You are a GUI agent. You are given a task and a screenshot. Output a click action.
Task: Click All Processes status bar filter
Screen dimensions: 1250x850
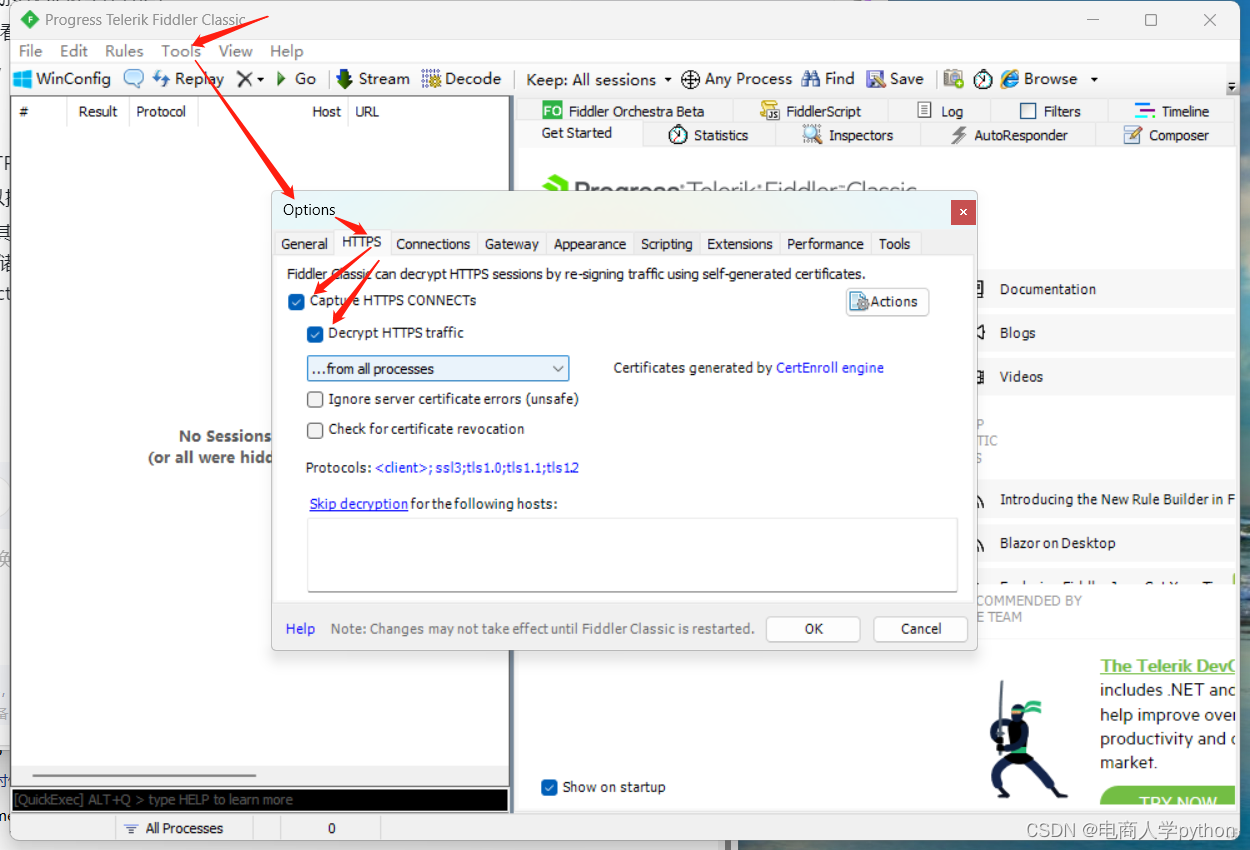173,828
